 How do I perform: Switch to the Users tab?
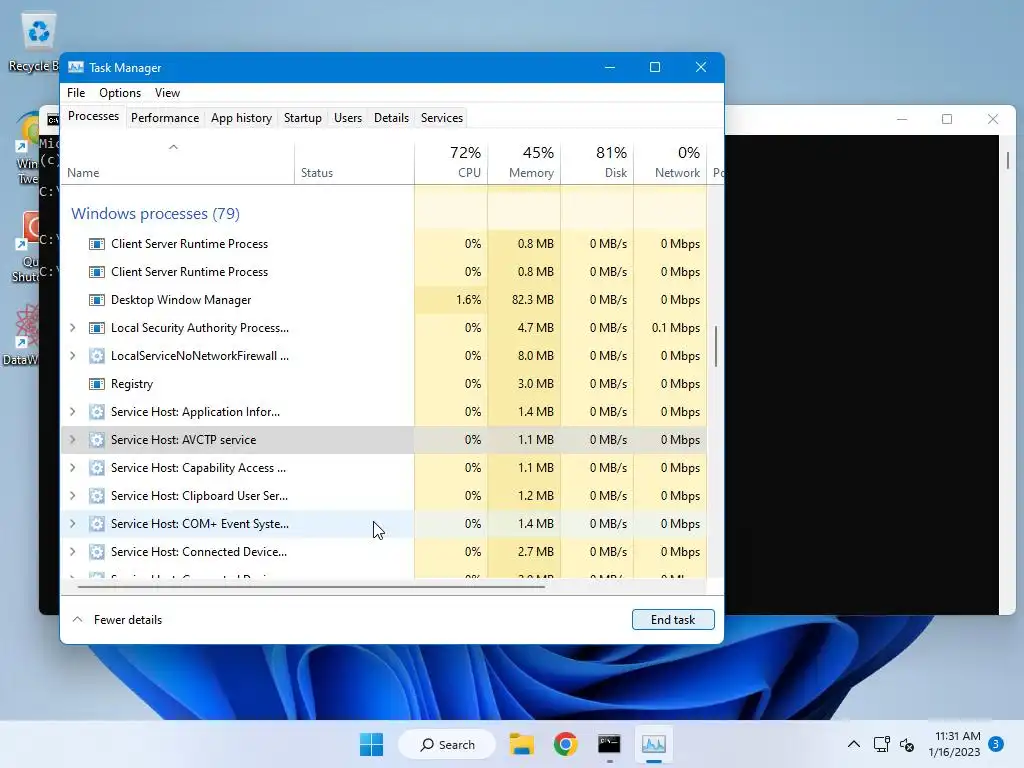(x=347, y=118)
